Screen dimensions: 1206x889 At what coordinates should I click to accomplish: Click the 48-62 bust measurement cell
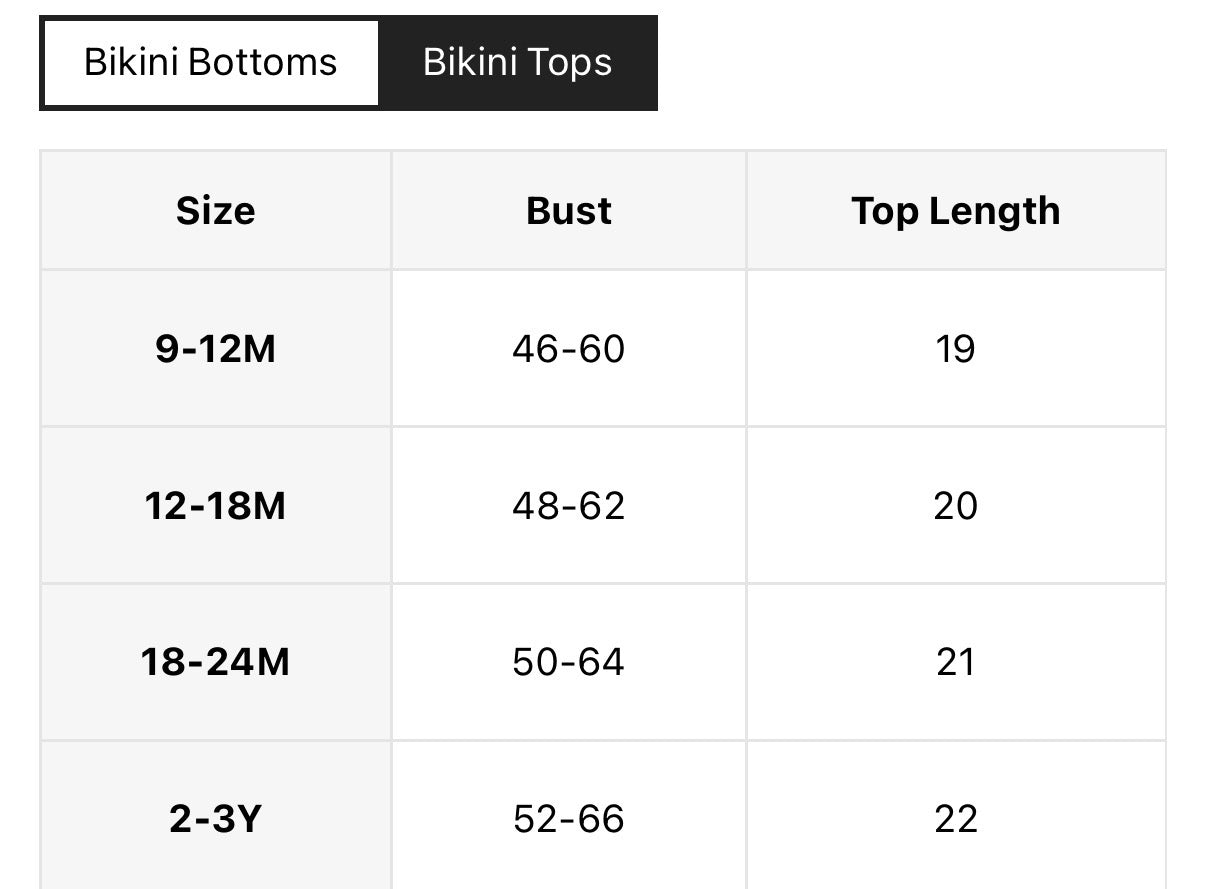568,506
